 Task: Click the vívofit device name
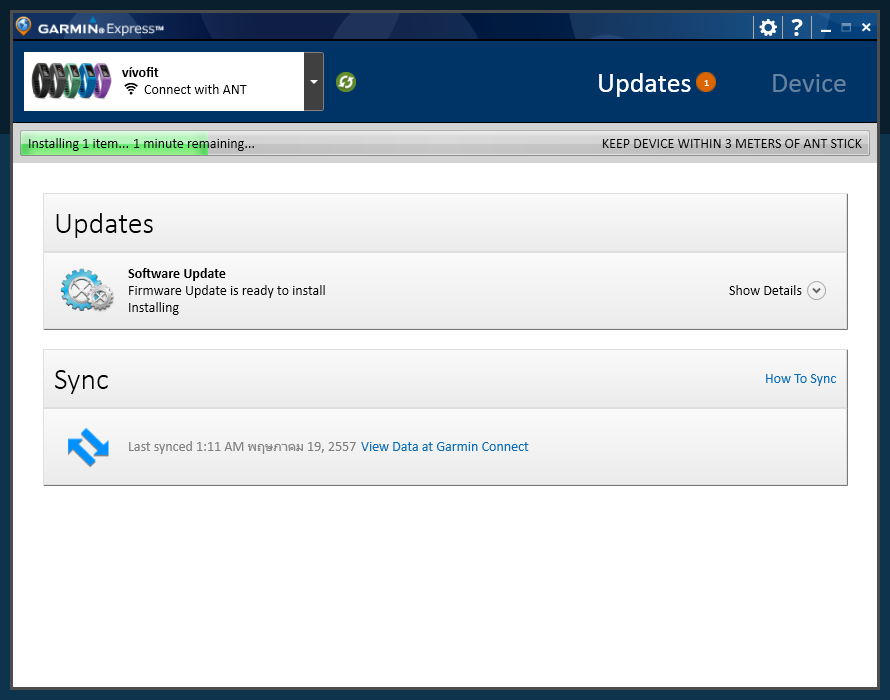[x=140, y=72]
